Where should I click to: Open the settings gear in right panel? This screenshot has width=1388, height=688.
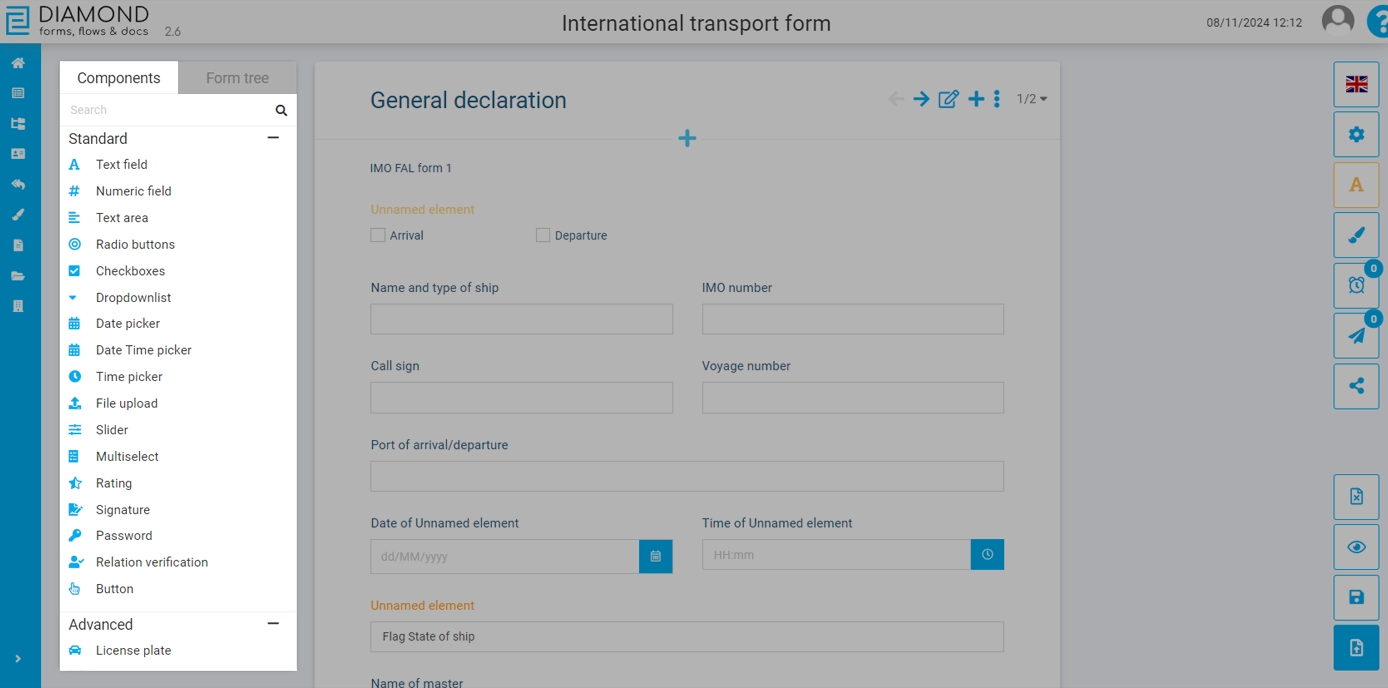point(1356,135)
